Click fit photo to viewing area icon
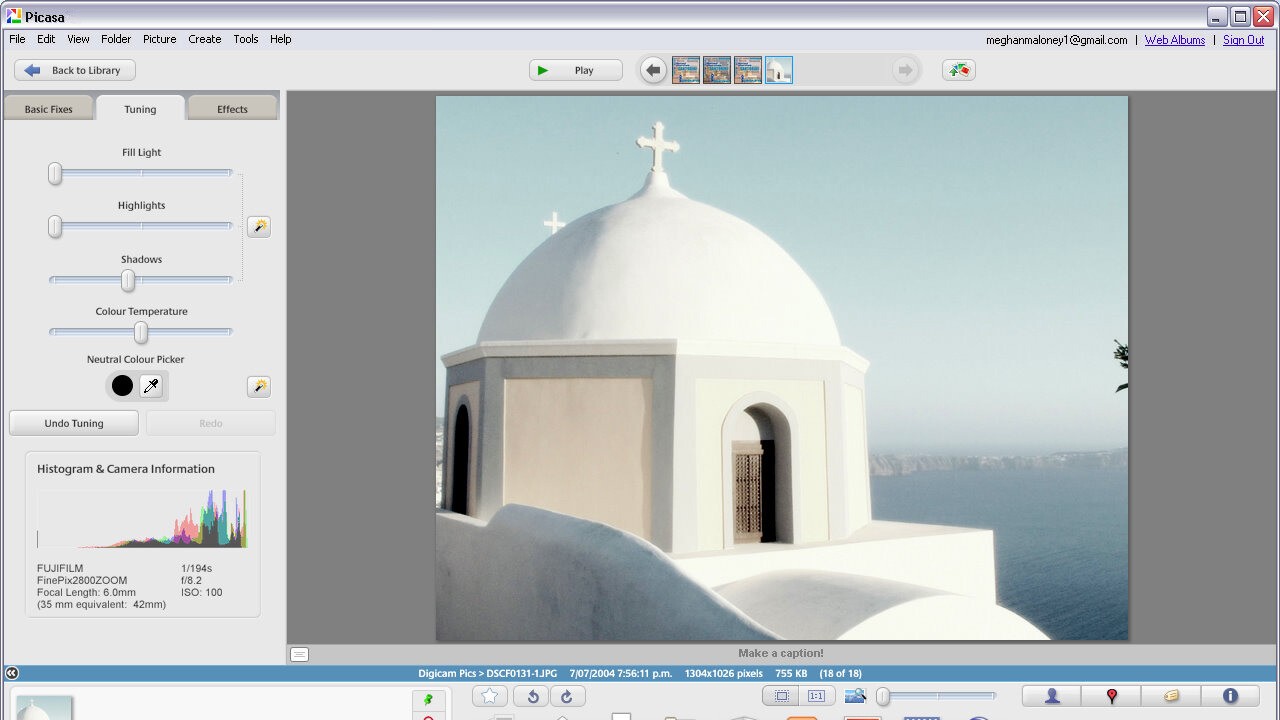Viewport: 1280px width, 720px height. pyautogui.click(x=782, y=696)
